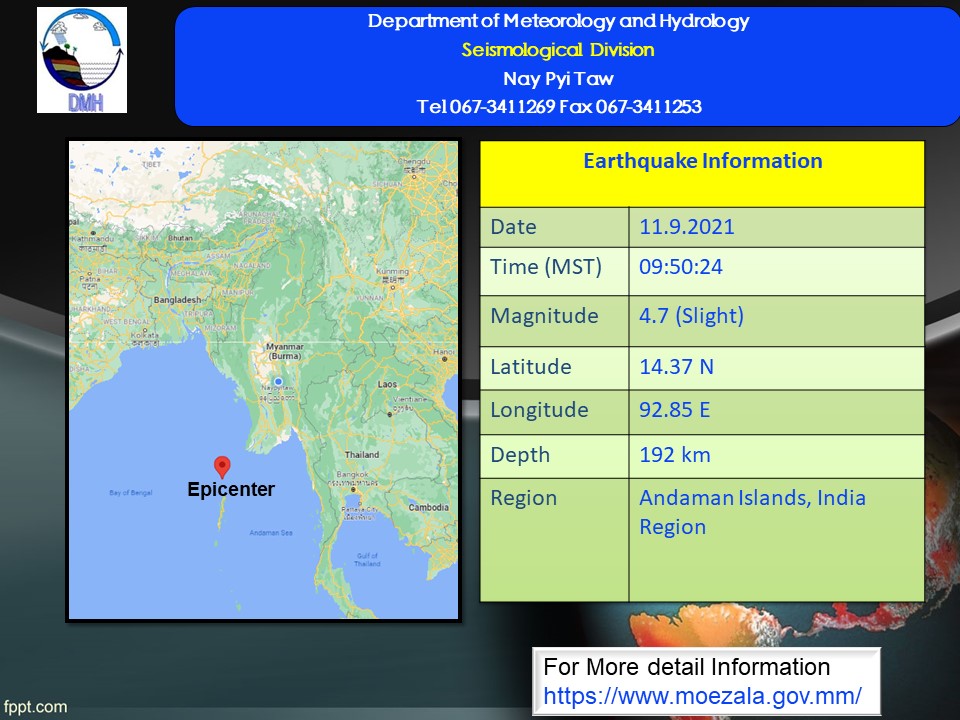The image size is (960, 720).
Task: Select the time value '09:50:24'
Action: (681, 267)
